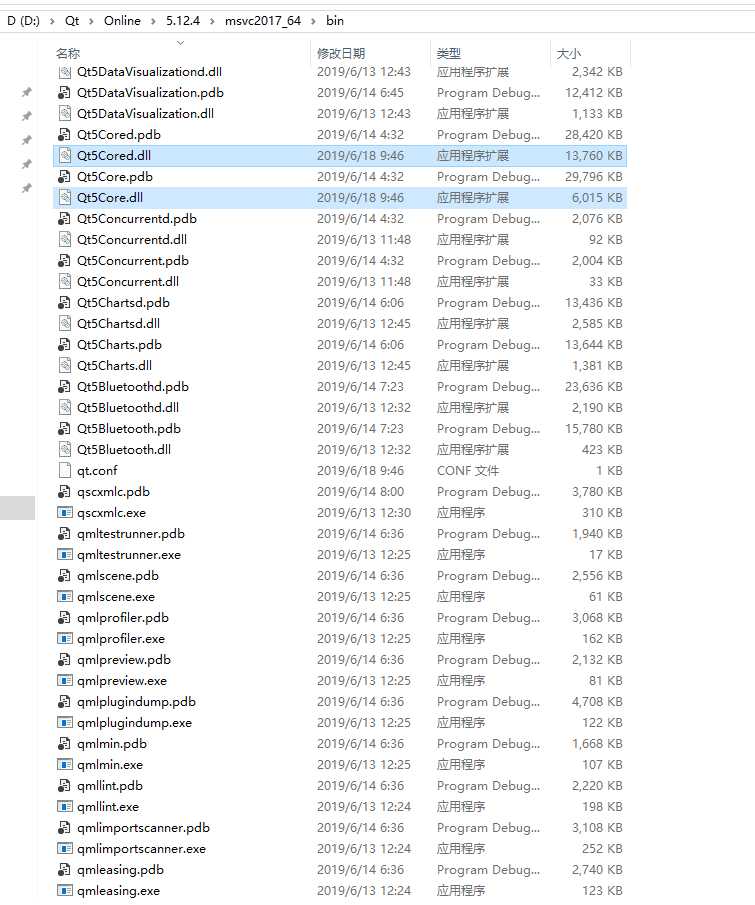Click the 13,760 KB size of Qt5Cored.dll
Image resolution: width=755 pixels, height=905 pixels.
[593, 156]
